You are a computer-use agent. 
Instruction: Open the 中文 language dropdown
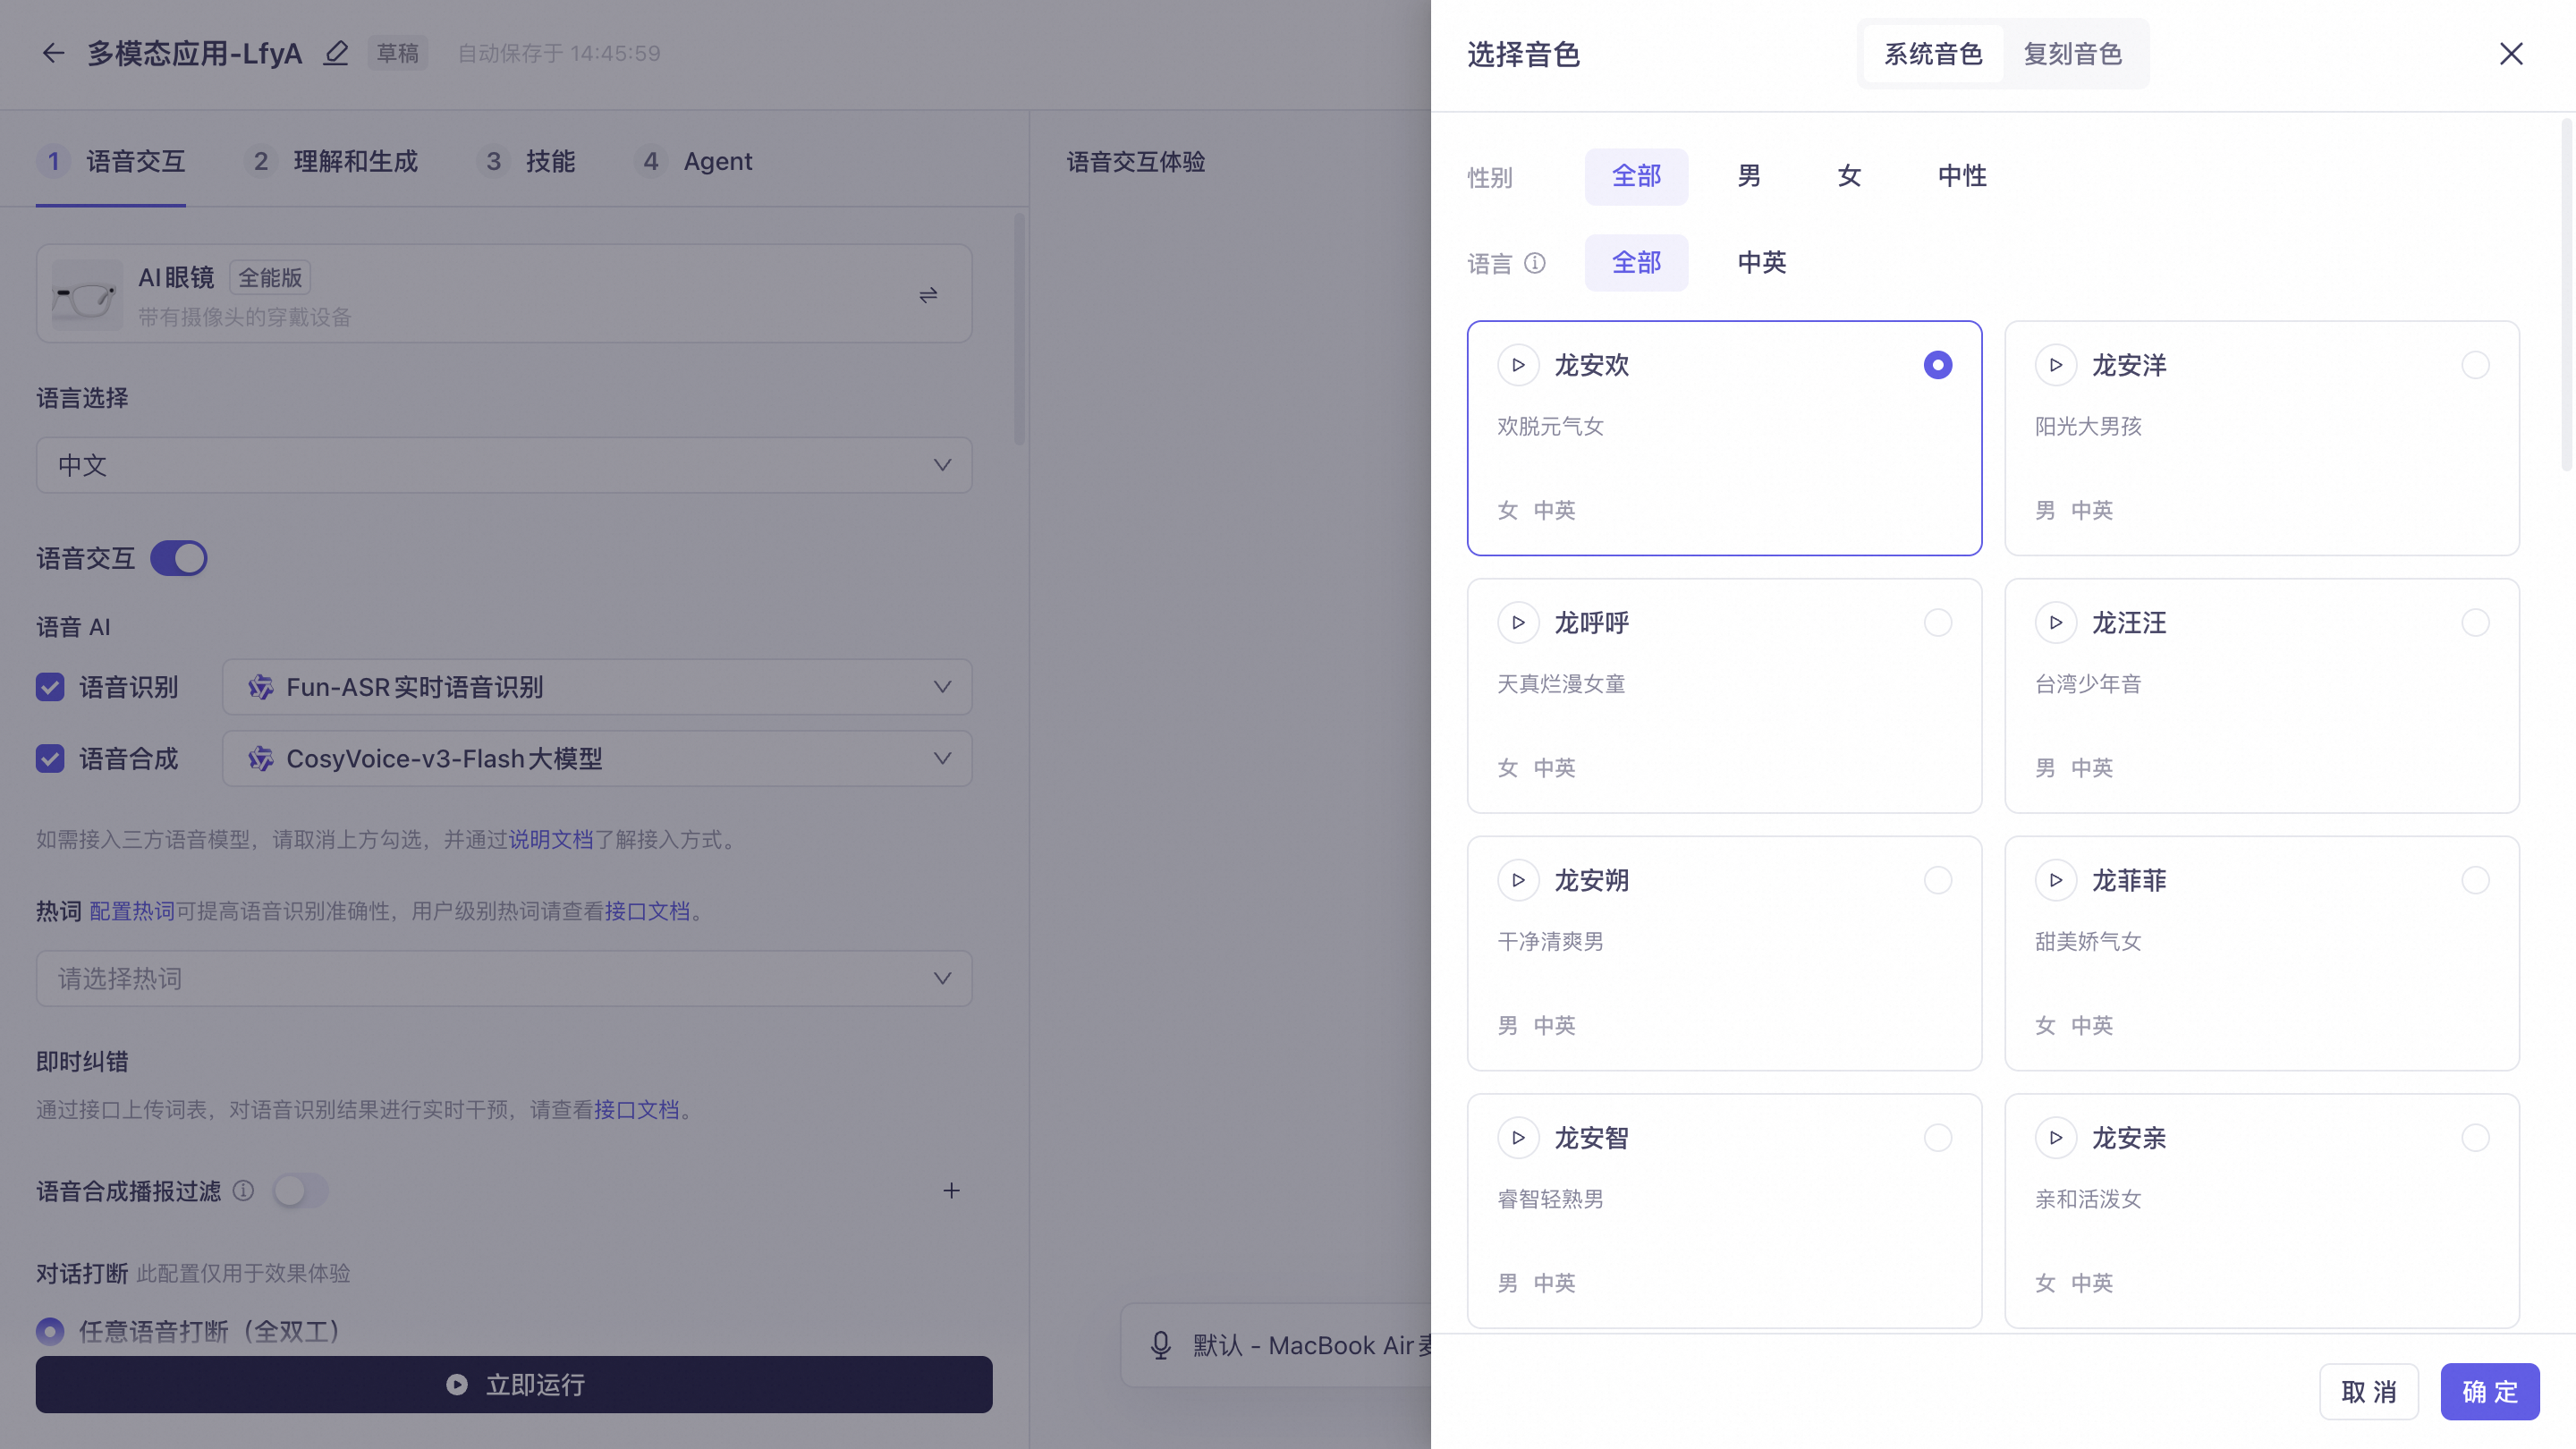coord(504,465)
